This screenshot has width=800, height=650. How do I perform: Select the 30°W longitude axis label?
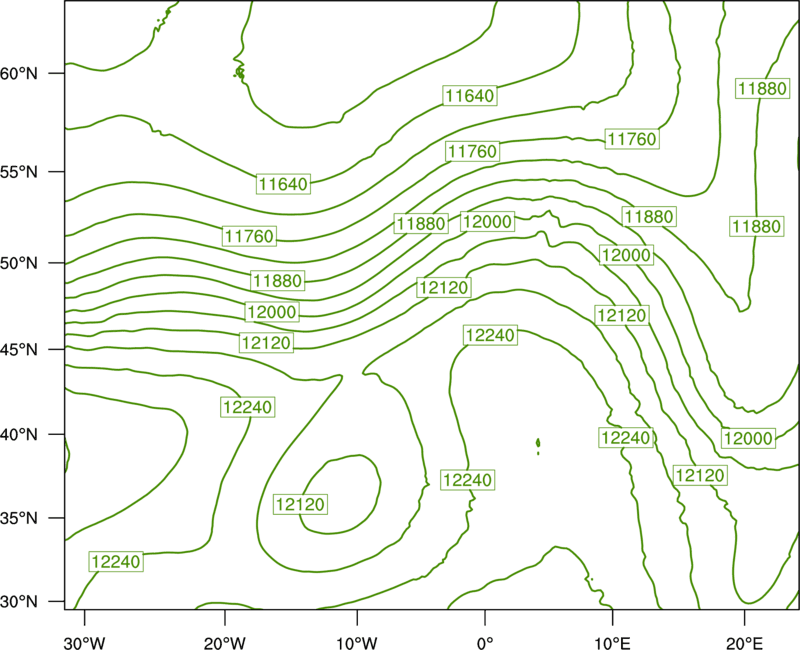[84, 643]
